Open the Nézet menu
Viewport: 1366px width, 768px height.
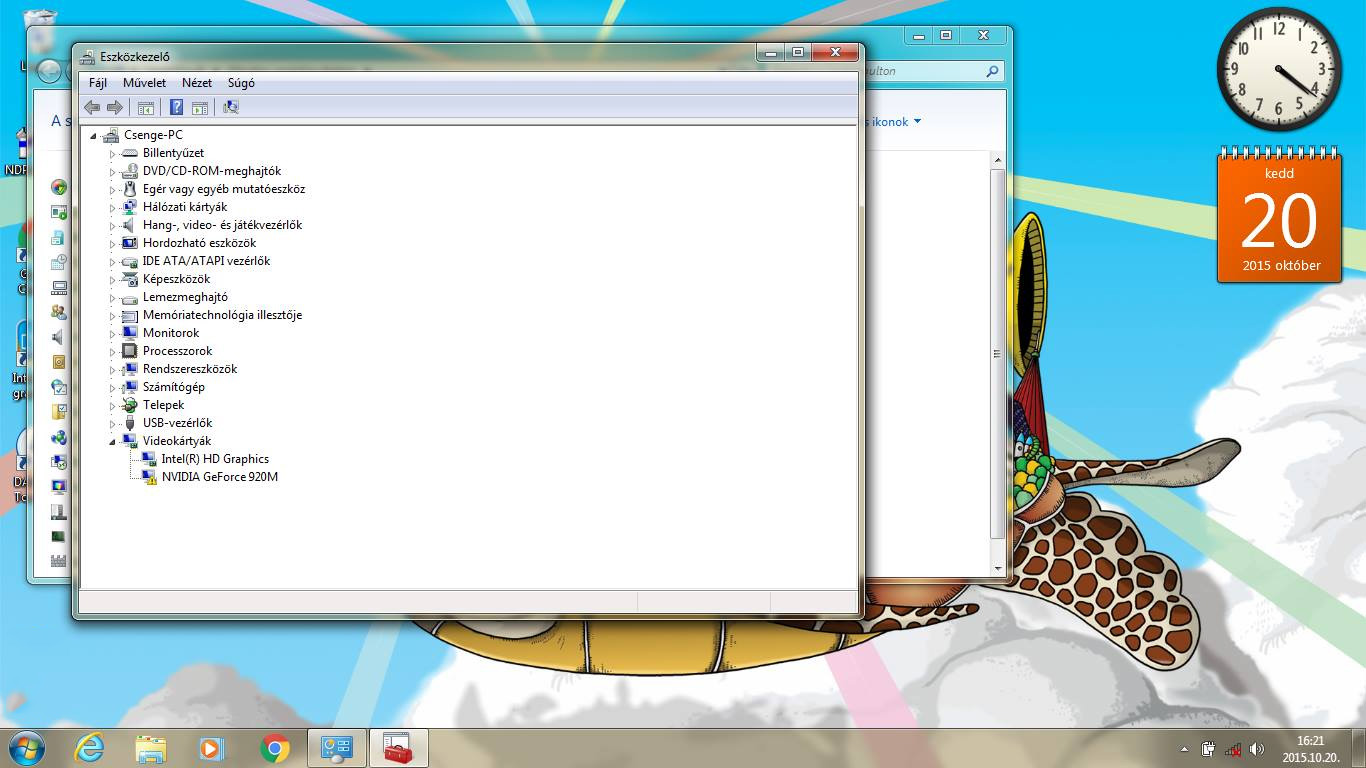tap(196, 83)
